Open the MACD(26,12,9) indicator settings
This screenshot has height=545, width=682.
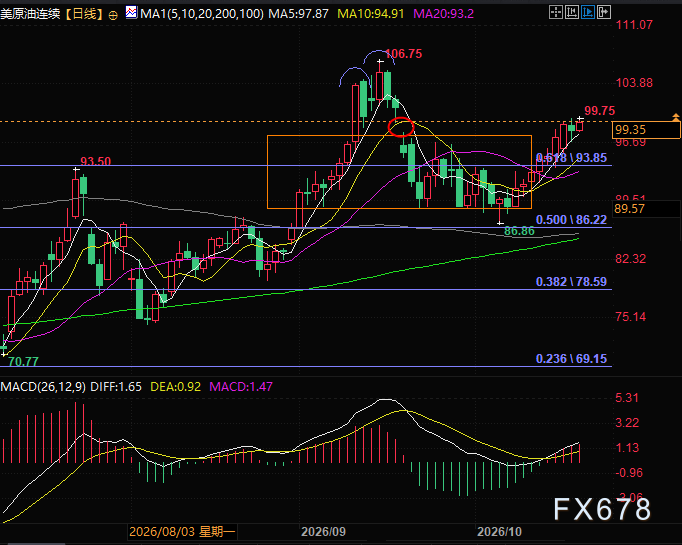43,387
